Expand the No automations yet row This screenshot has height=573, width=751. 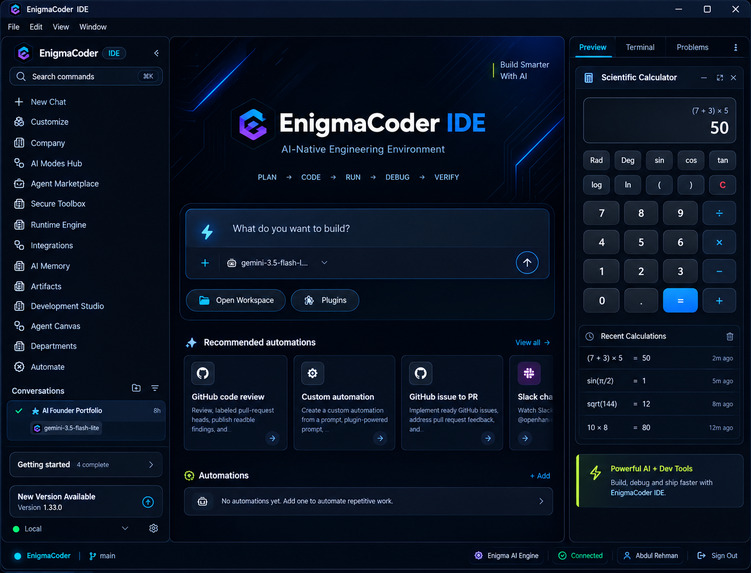[368, 501]
